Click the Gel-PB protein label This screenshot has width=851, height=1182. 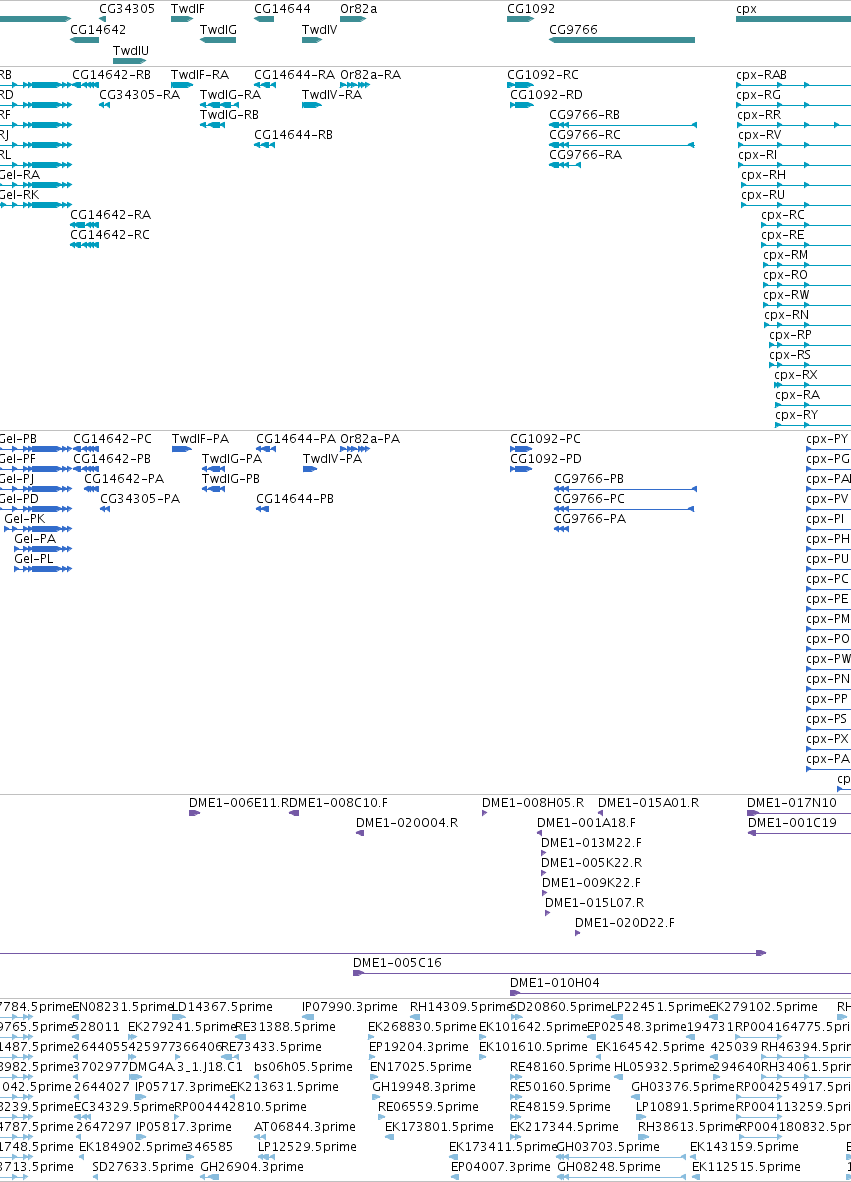coord(18,439)
